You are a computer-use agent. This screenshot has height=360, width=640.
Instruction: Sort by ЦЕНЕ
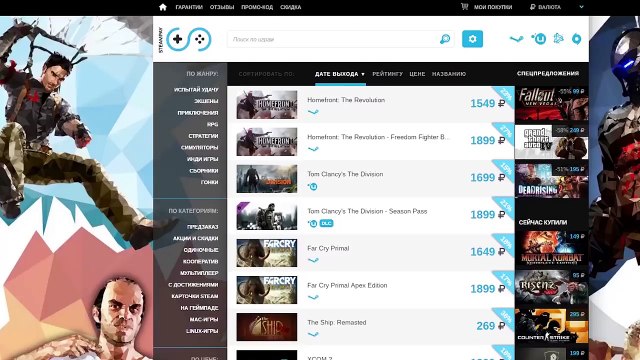417,74
